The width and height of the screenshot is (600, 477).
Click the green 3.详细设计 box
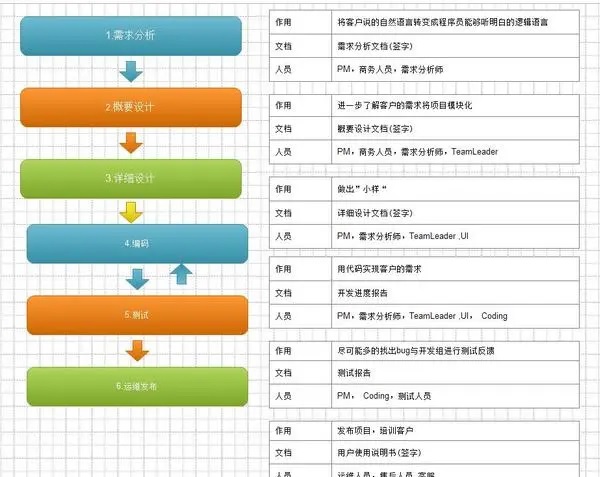(131, 178)
